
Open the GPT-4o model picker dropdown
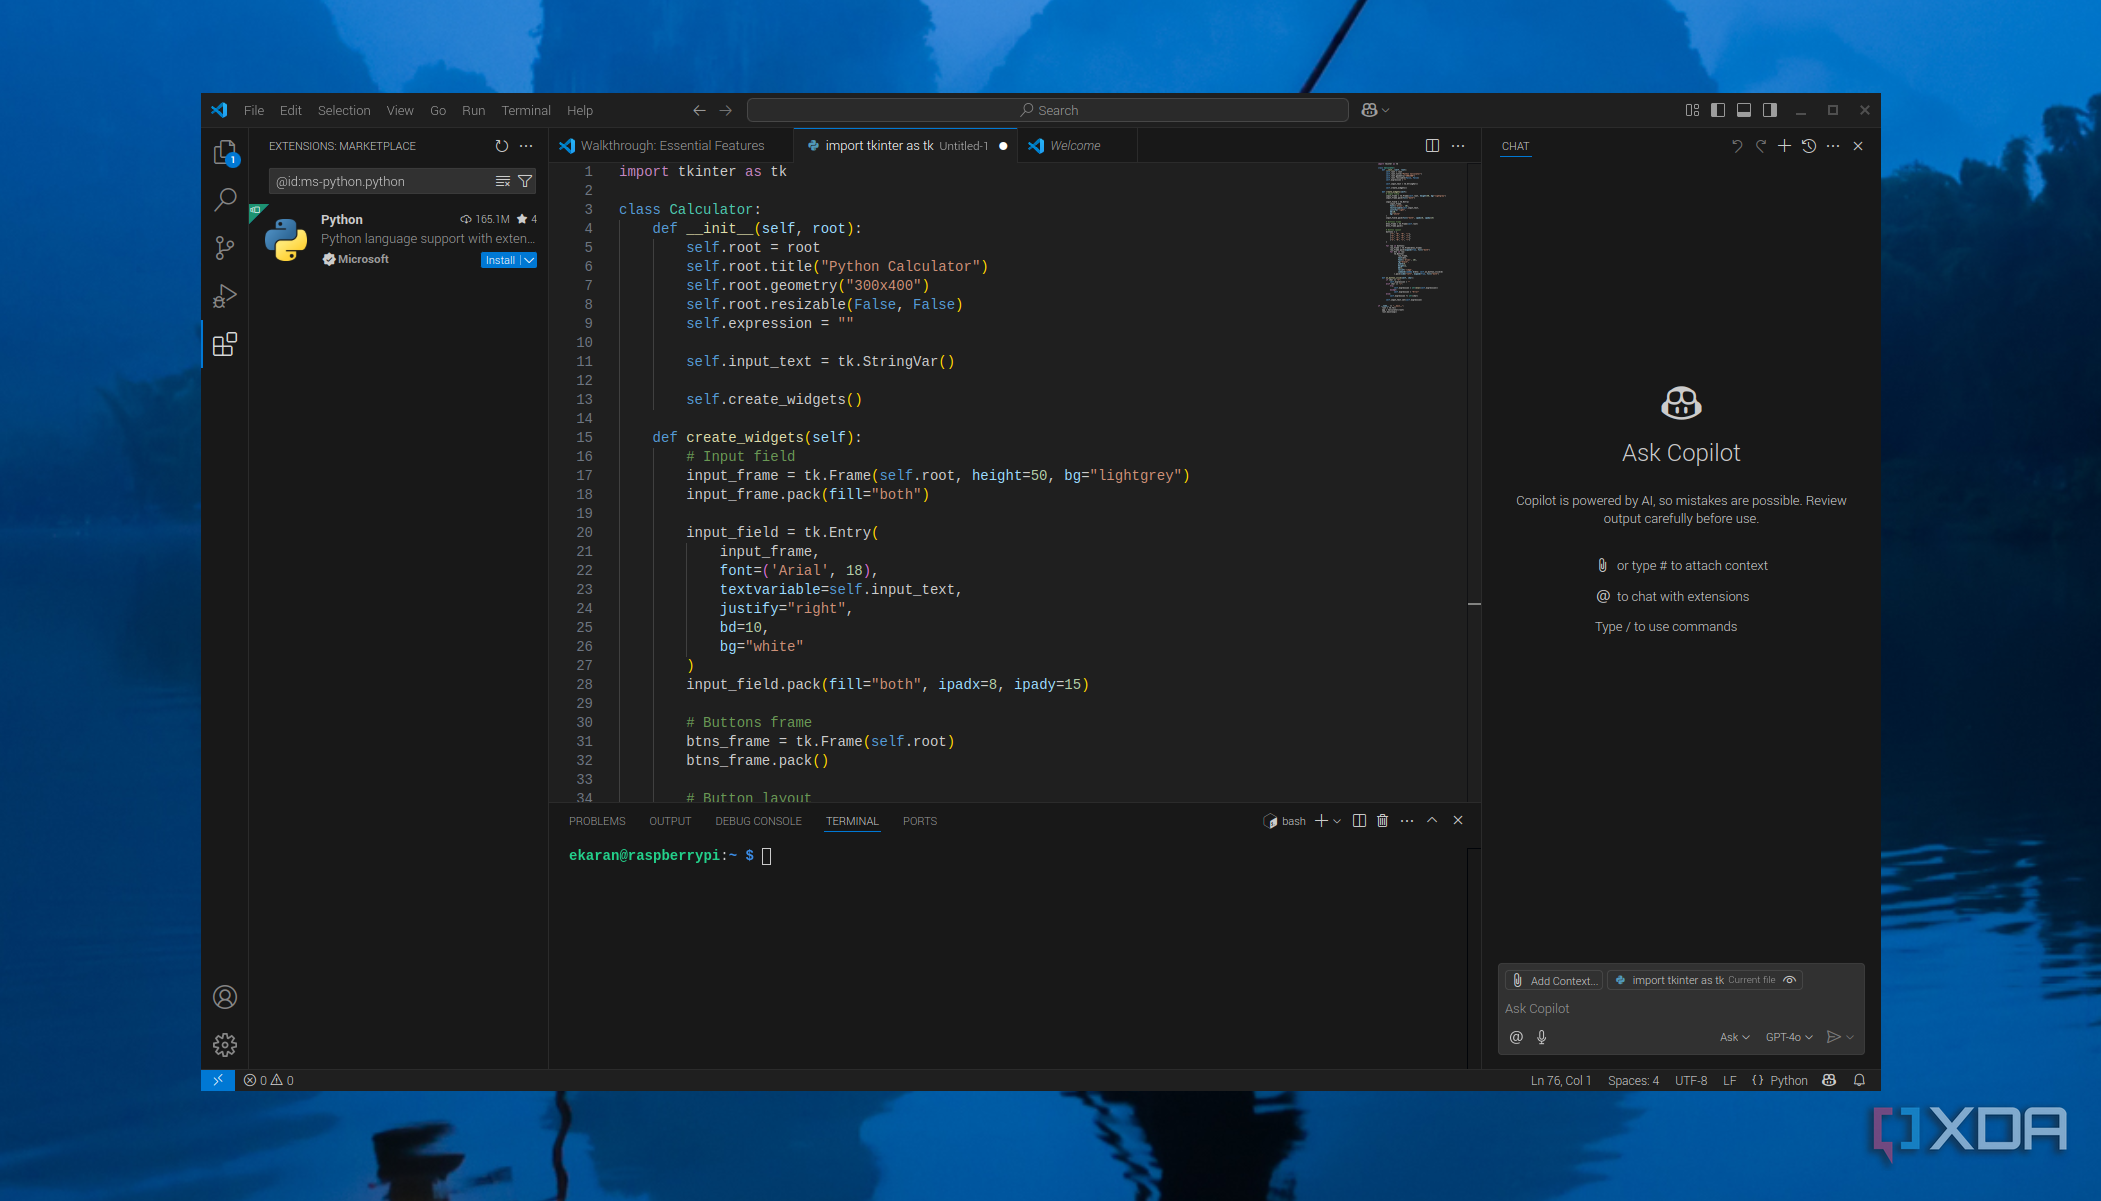tap(1789, 1037)
